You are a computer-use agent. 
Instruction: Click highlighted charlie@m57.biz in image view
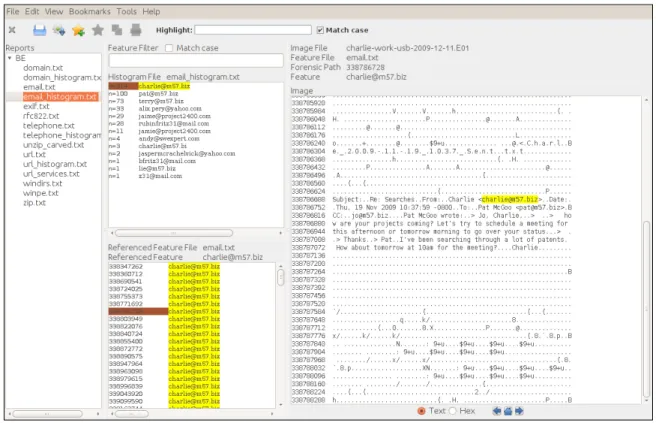[510, 200]
